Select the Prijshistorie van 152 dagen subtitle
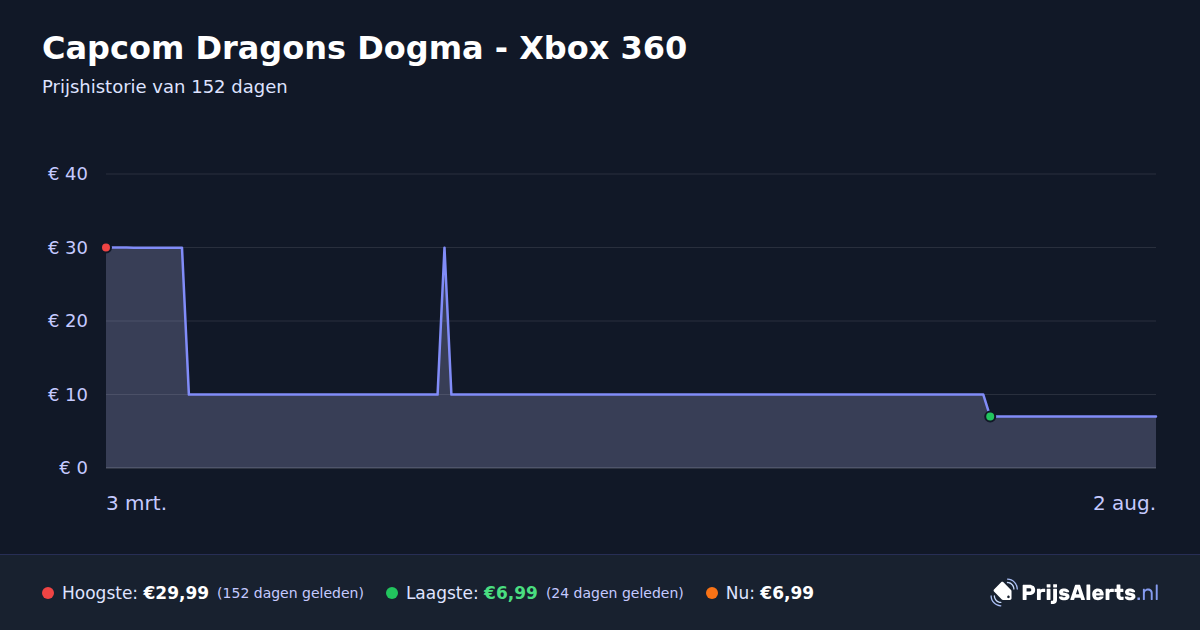The width and height of the screenshot is (1200, 630). [165, 87]
